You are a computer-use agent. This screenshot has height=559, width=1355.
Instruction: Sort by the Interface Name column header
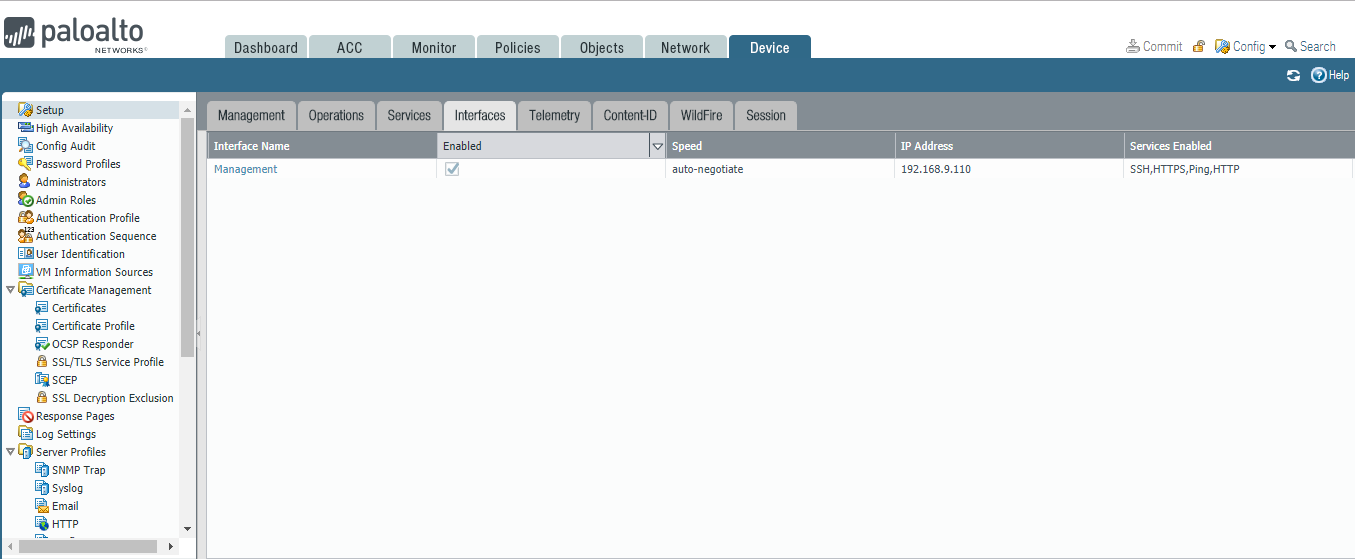322,146
